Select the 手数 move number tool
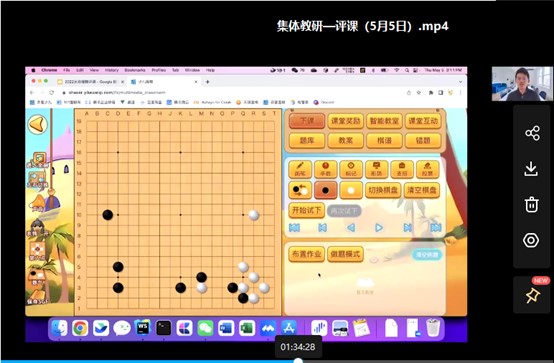This screenshot has height=363, width=554. click(325, 169)
